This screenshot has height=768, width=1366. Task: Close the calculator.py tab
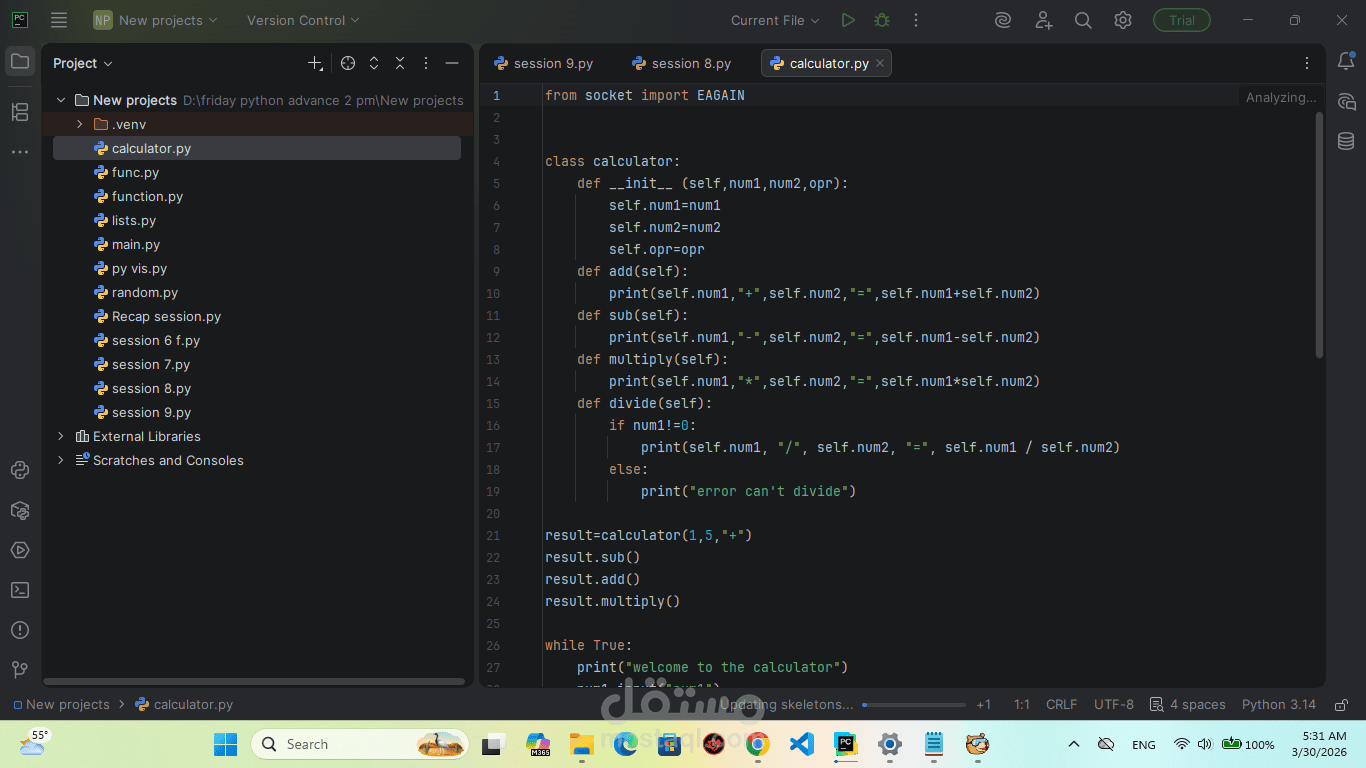coord(880,63)
